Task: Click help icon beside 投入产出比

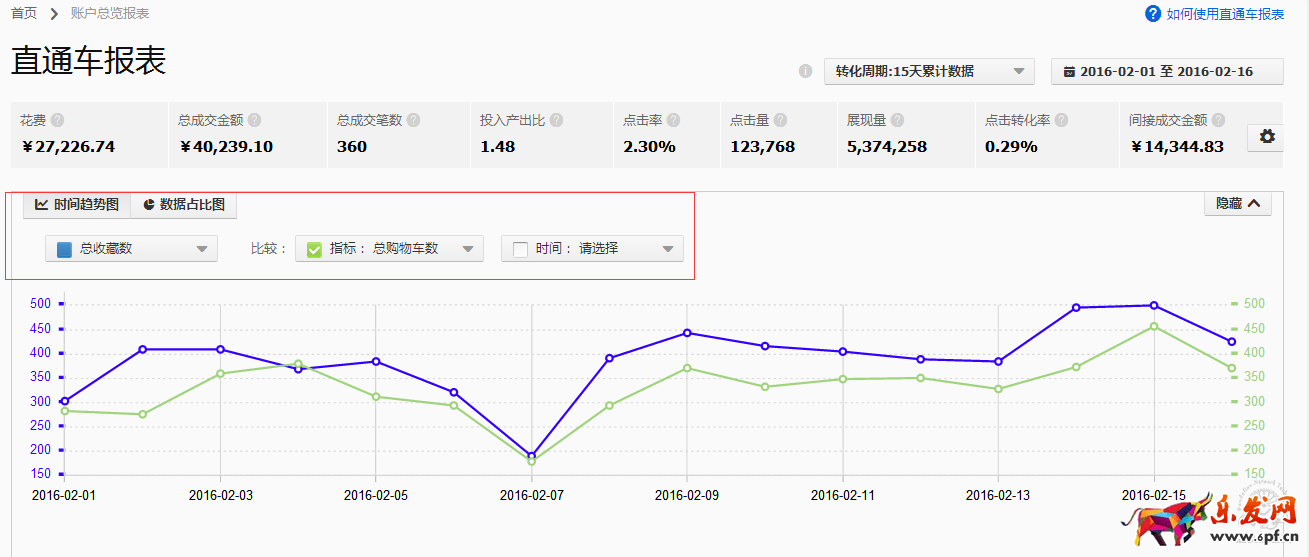Action: tap(556, 120)
